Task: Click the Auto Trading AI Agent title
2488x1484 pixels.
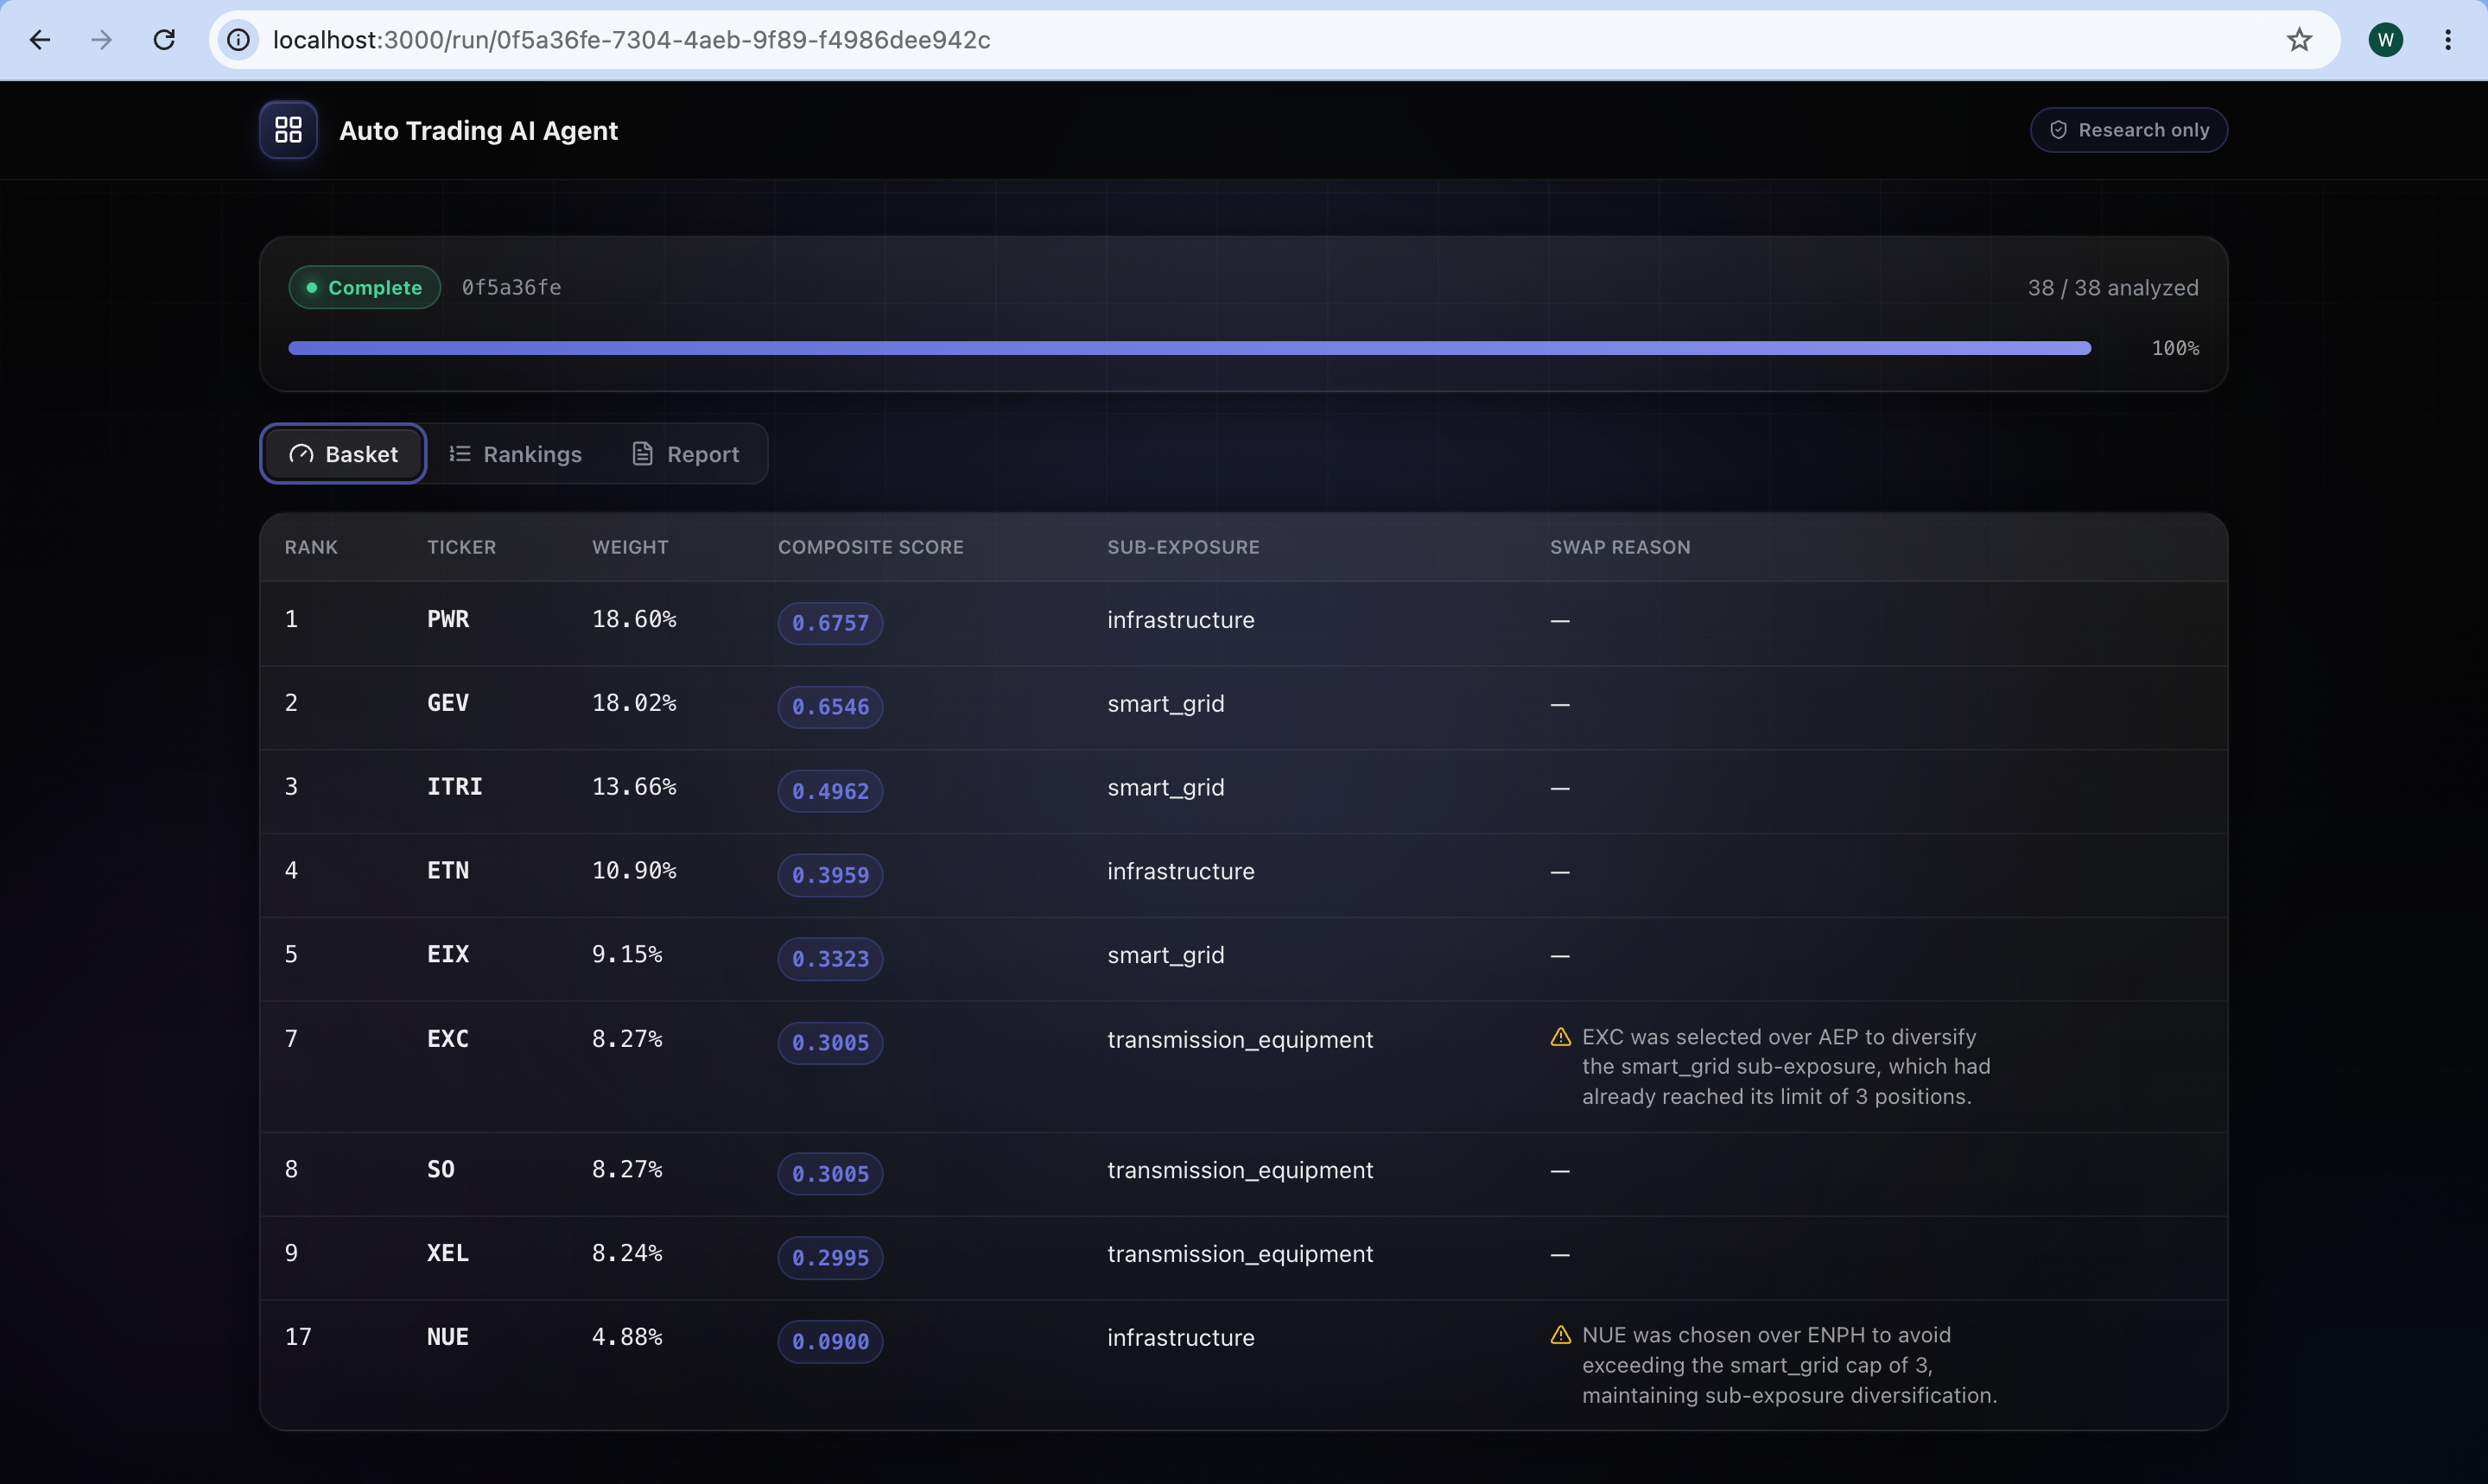Action: [478, 131]
